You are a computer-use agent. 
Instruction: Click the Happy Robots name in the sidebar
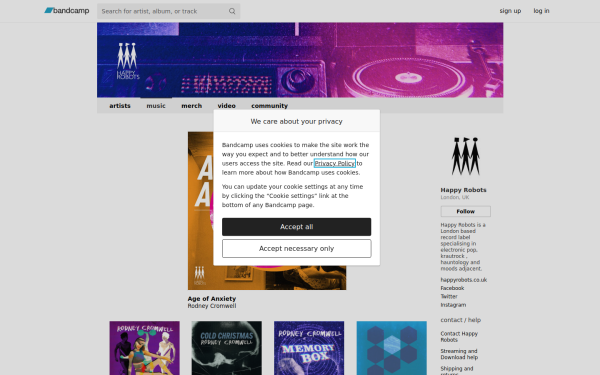pyautogui.click(x=463, y=190)
